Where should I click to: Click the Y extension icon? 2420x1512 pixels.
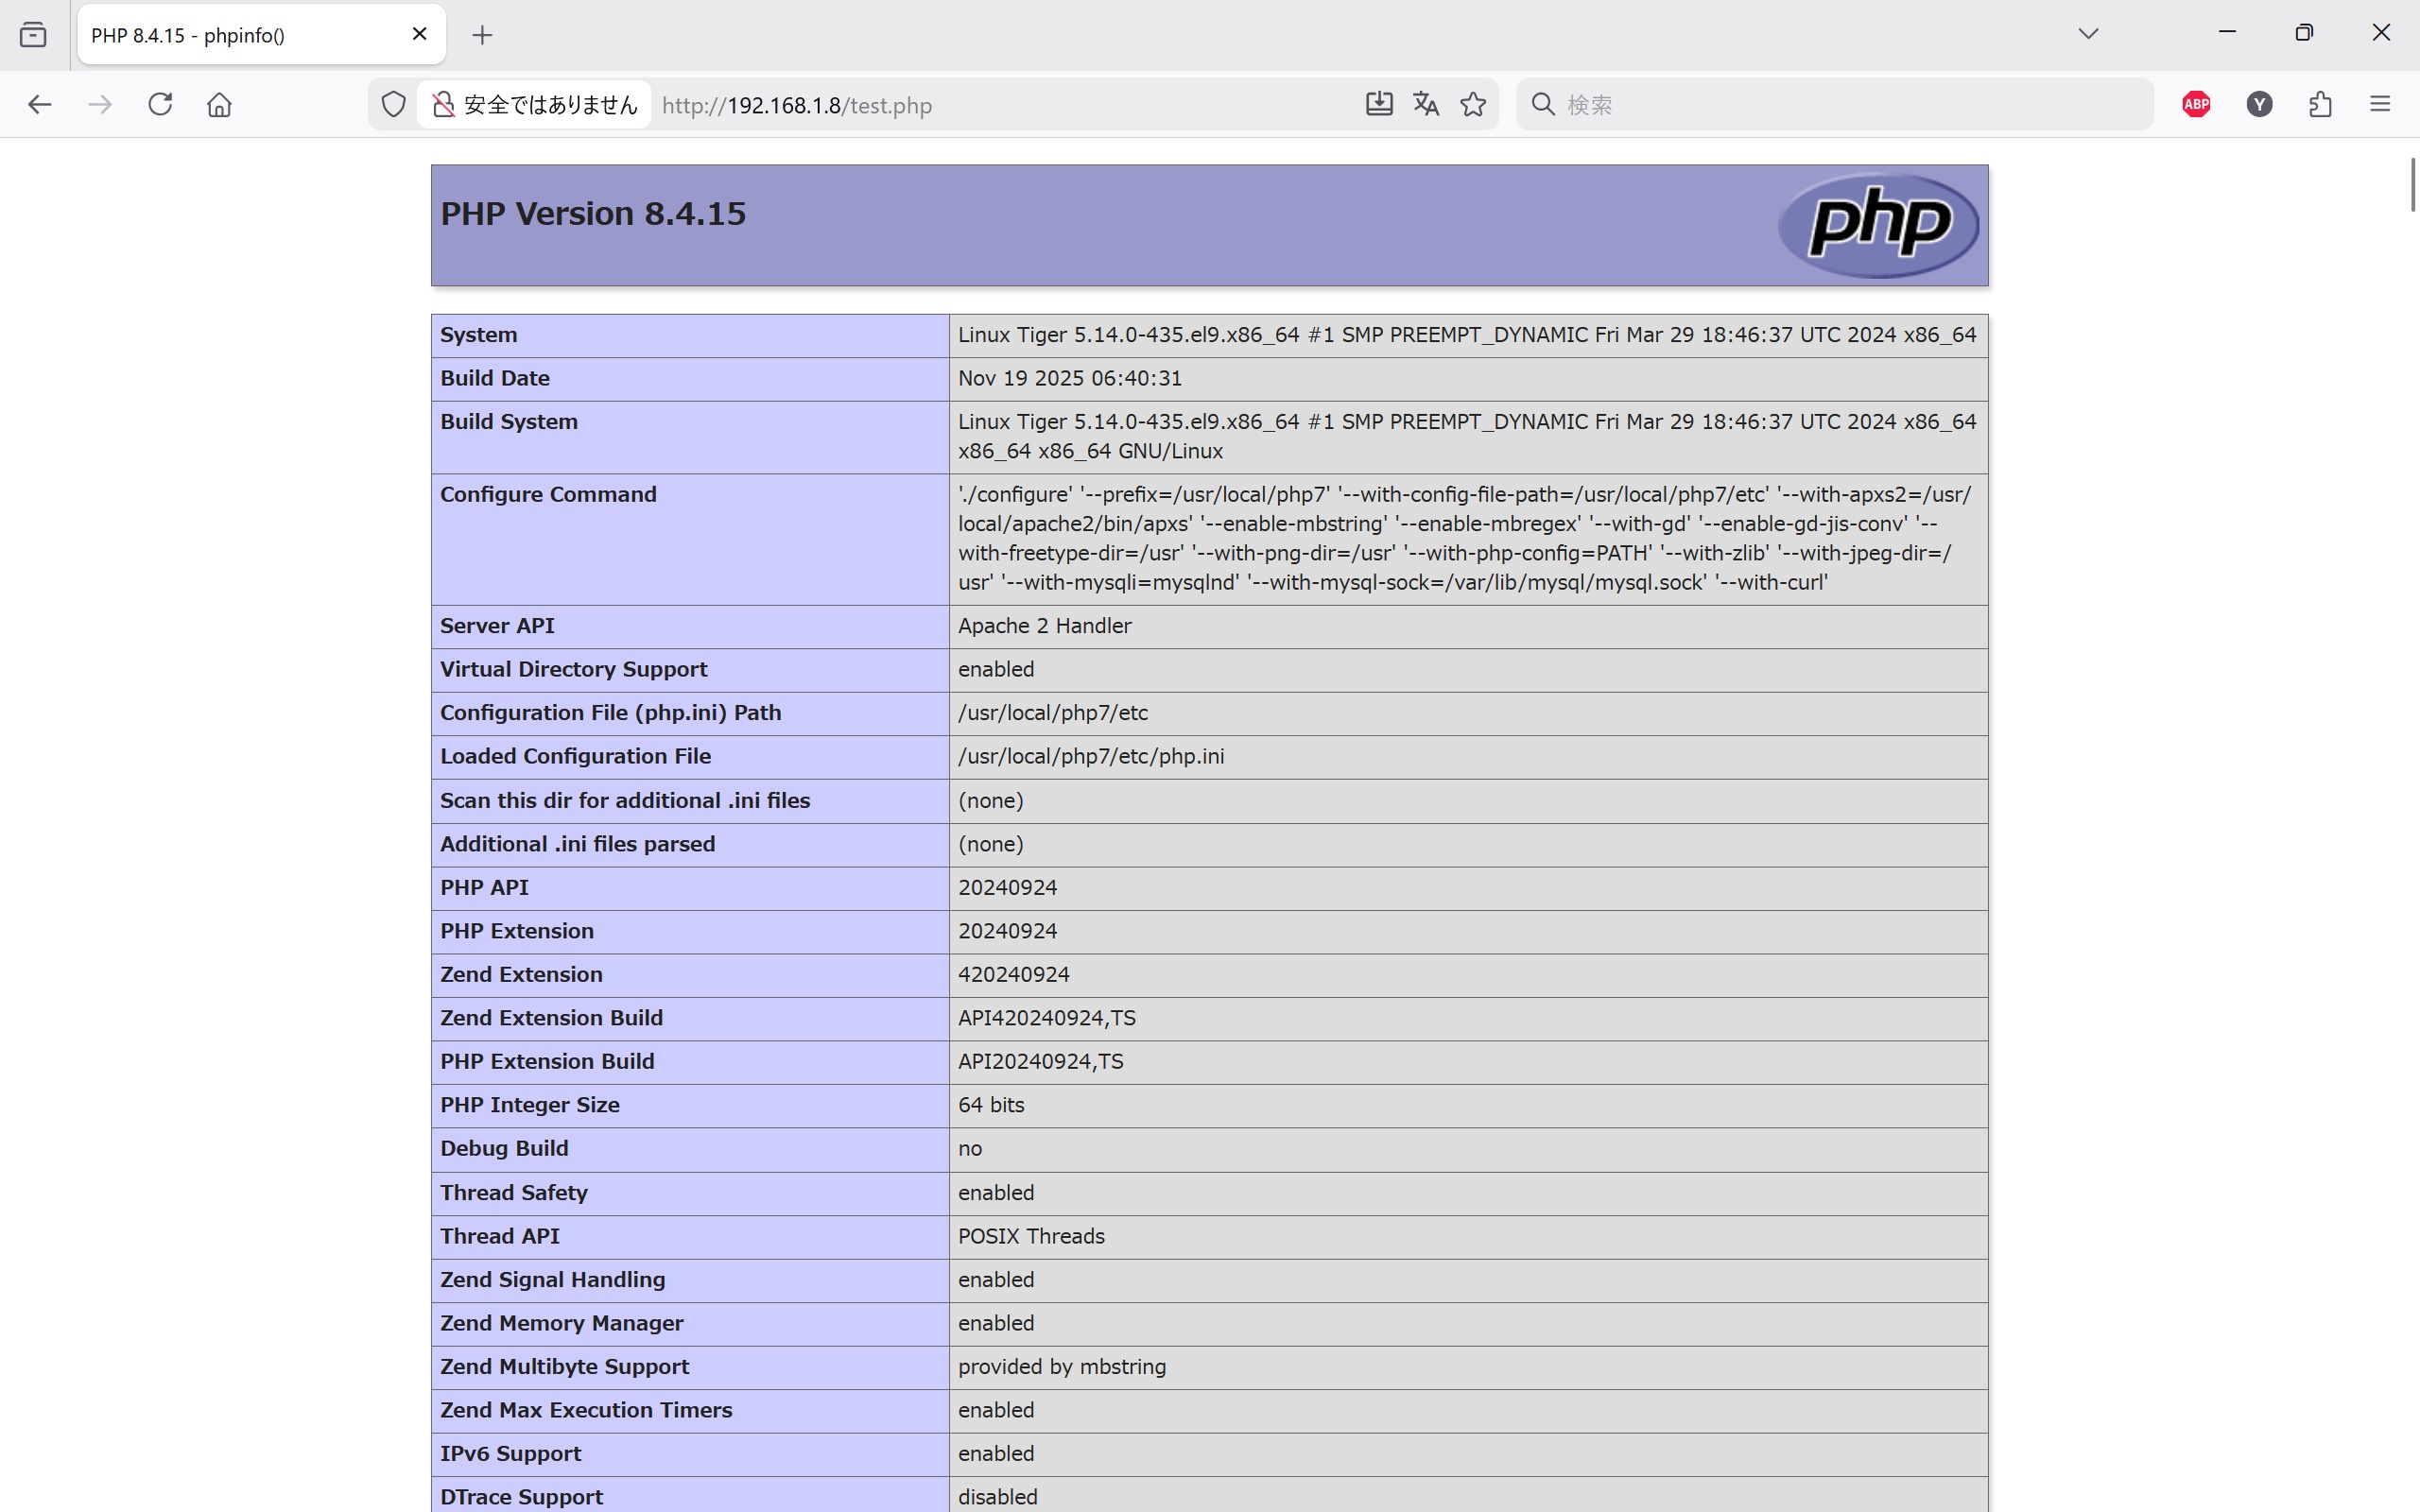[x=2259, y=104]
